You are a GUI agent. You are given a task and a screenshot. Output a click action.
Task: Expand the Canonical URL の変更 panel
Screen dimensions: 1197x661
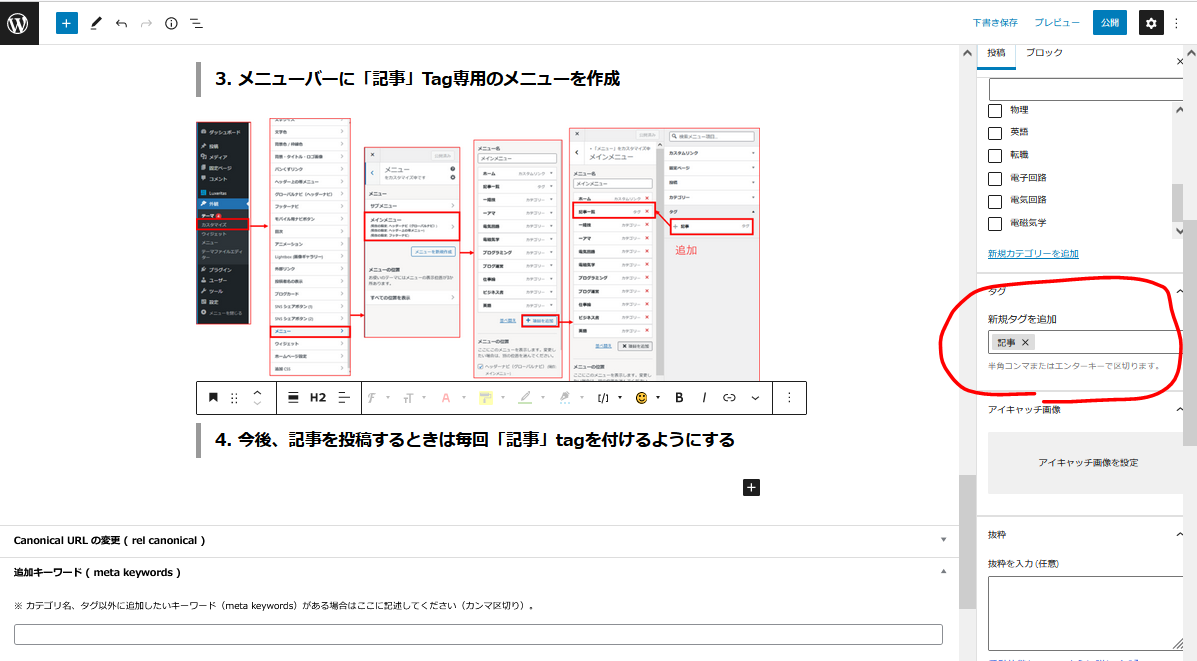point(943,540)
